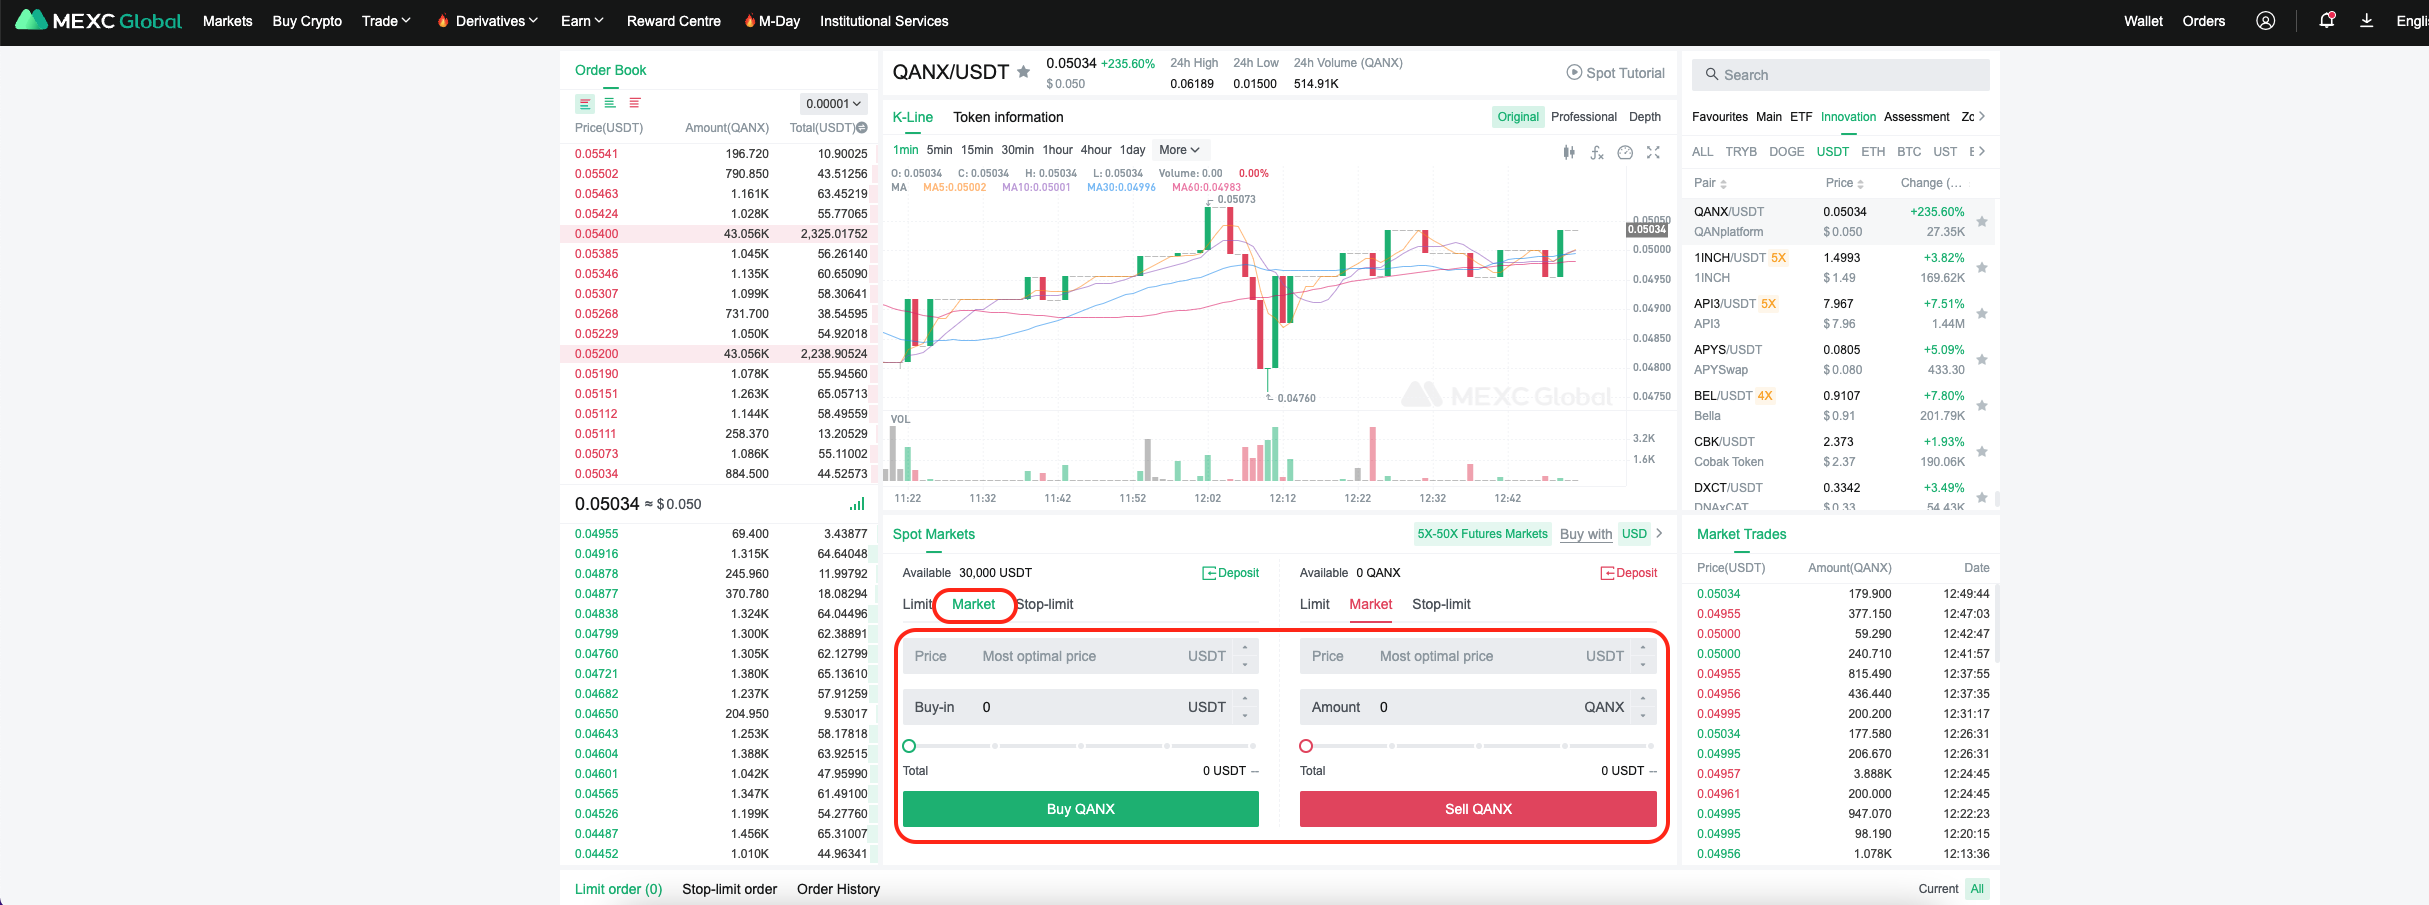Open the More intervals dropdown

click(1179, 150)
